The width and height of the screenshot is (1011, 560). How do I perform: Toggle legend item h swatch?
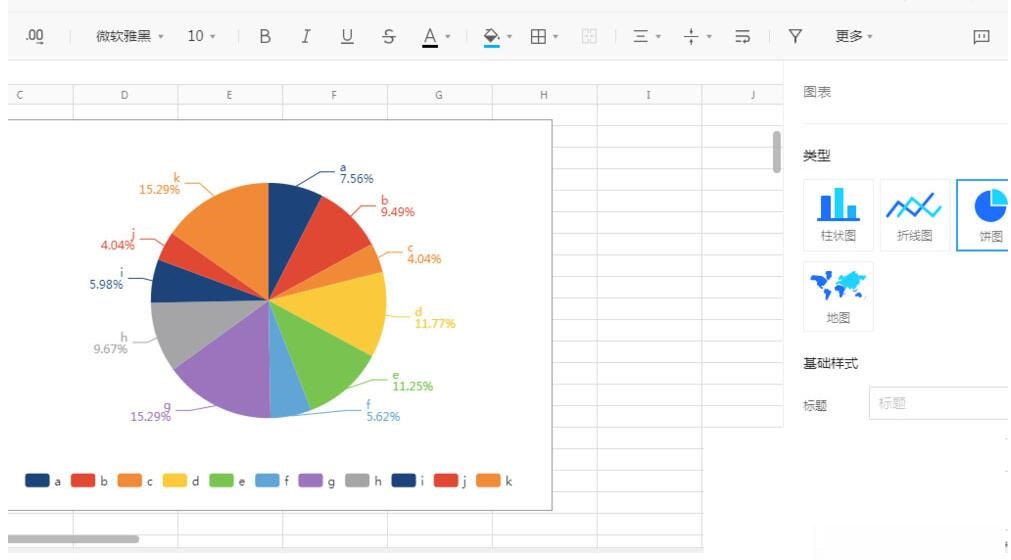pyautogui.click(x=357, y=481)
